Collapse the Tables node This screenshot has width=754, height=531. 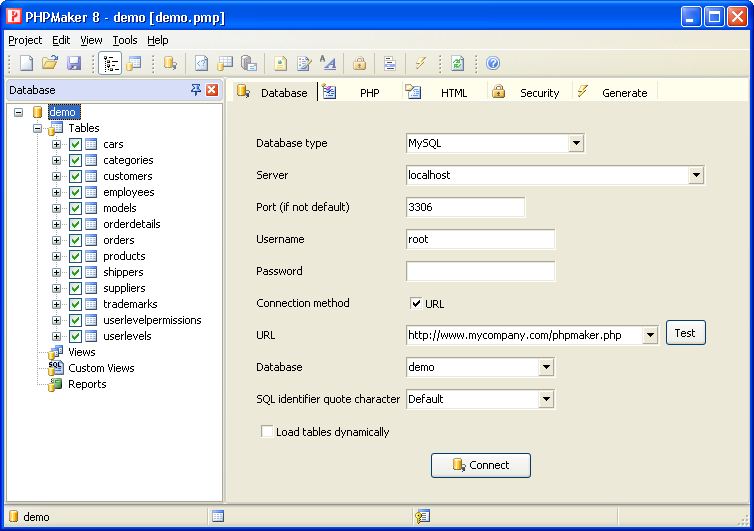[x=37, y=128]
